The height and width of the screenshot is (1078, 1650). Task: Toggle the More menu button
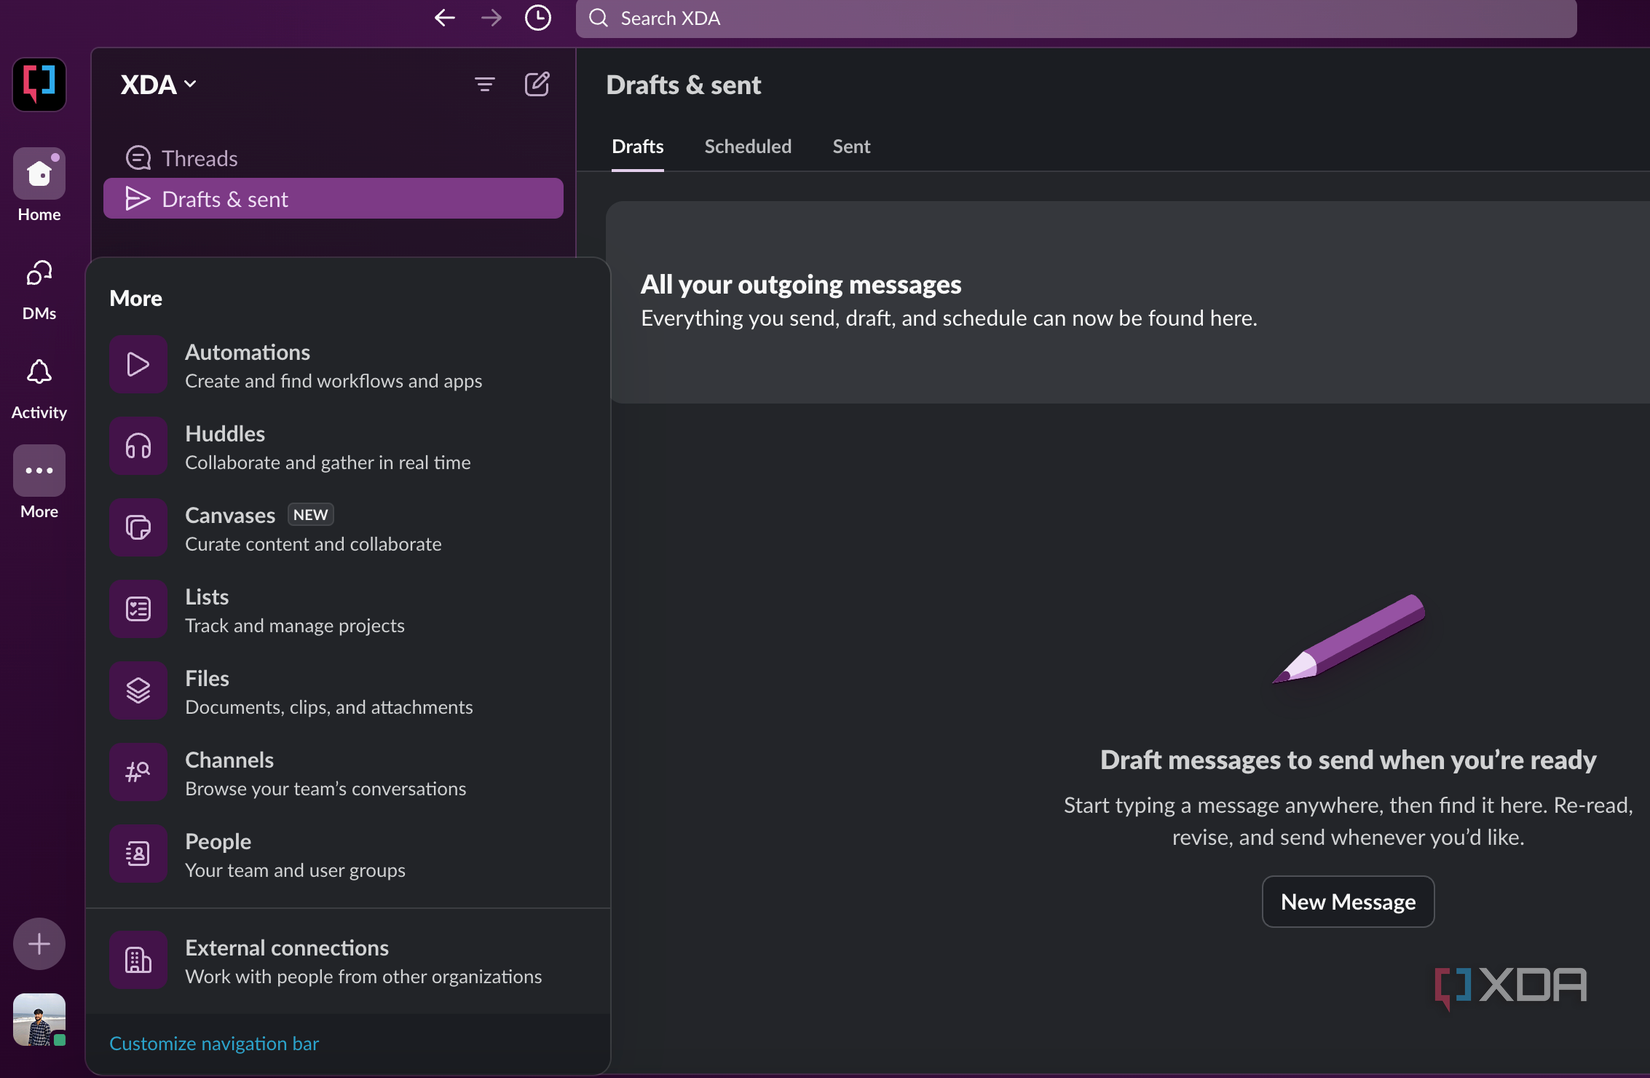[39, 471]
